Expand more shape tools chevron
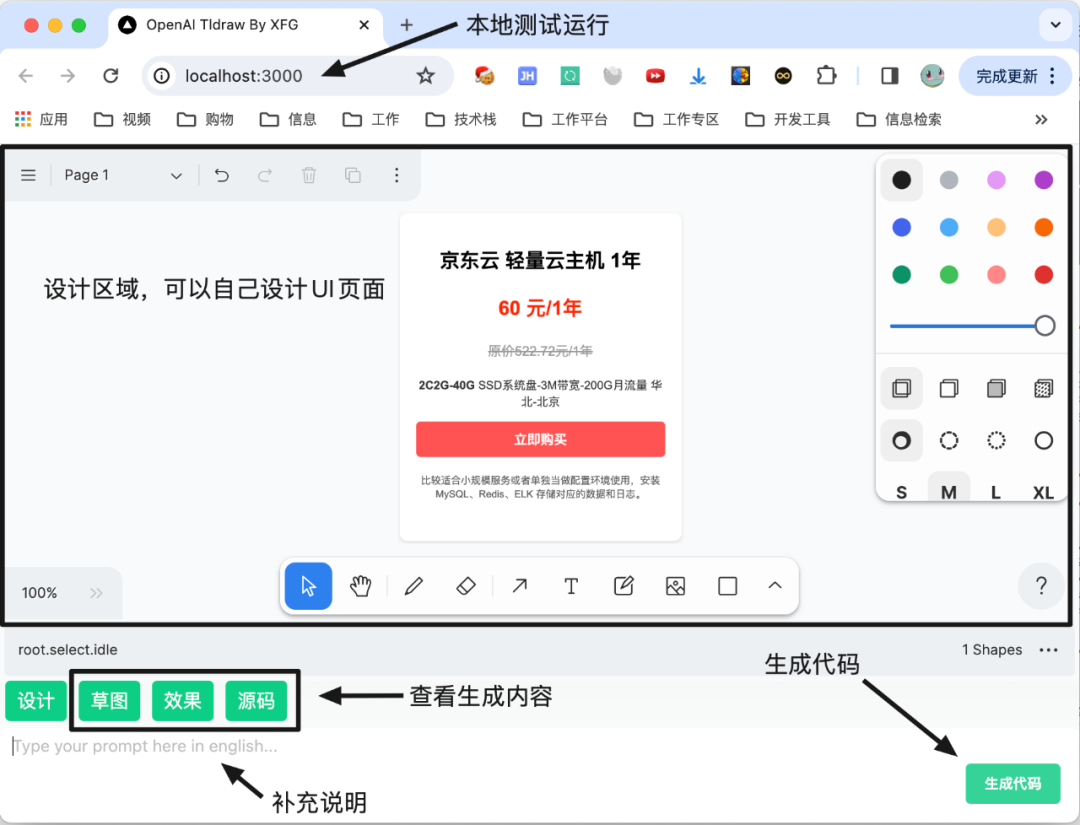Screen dimensions: 1080x825 pyautogui.click(x=775, y=585)
